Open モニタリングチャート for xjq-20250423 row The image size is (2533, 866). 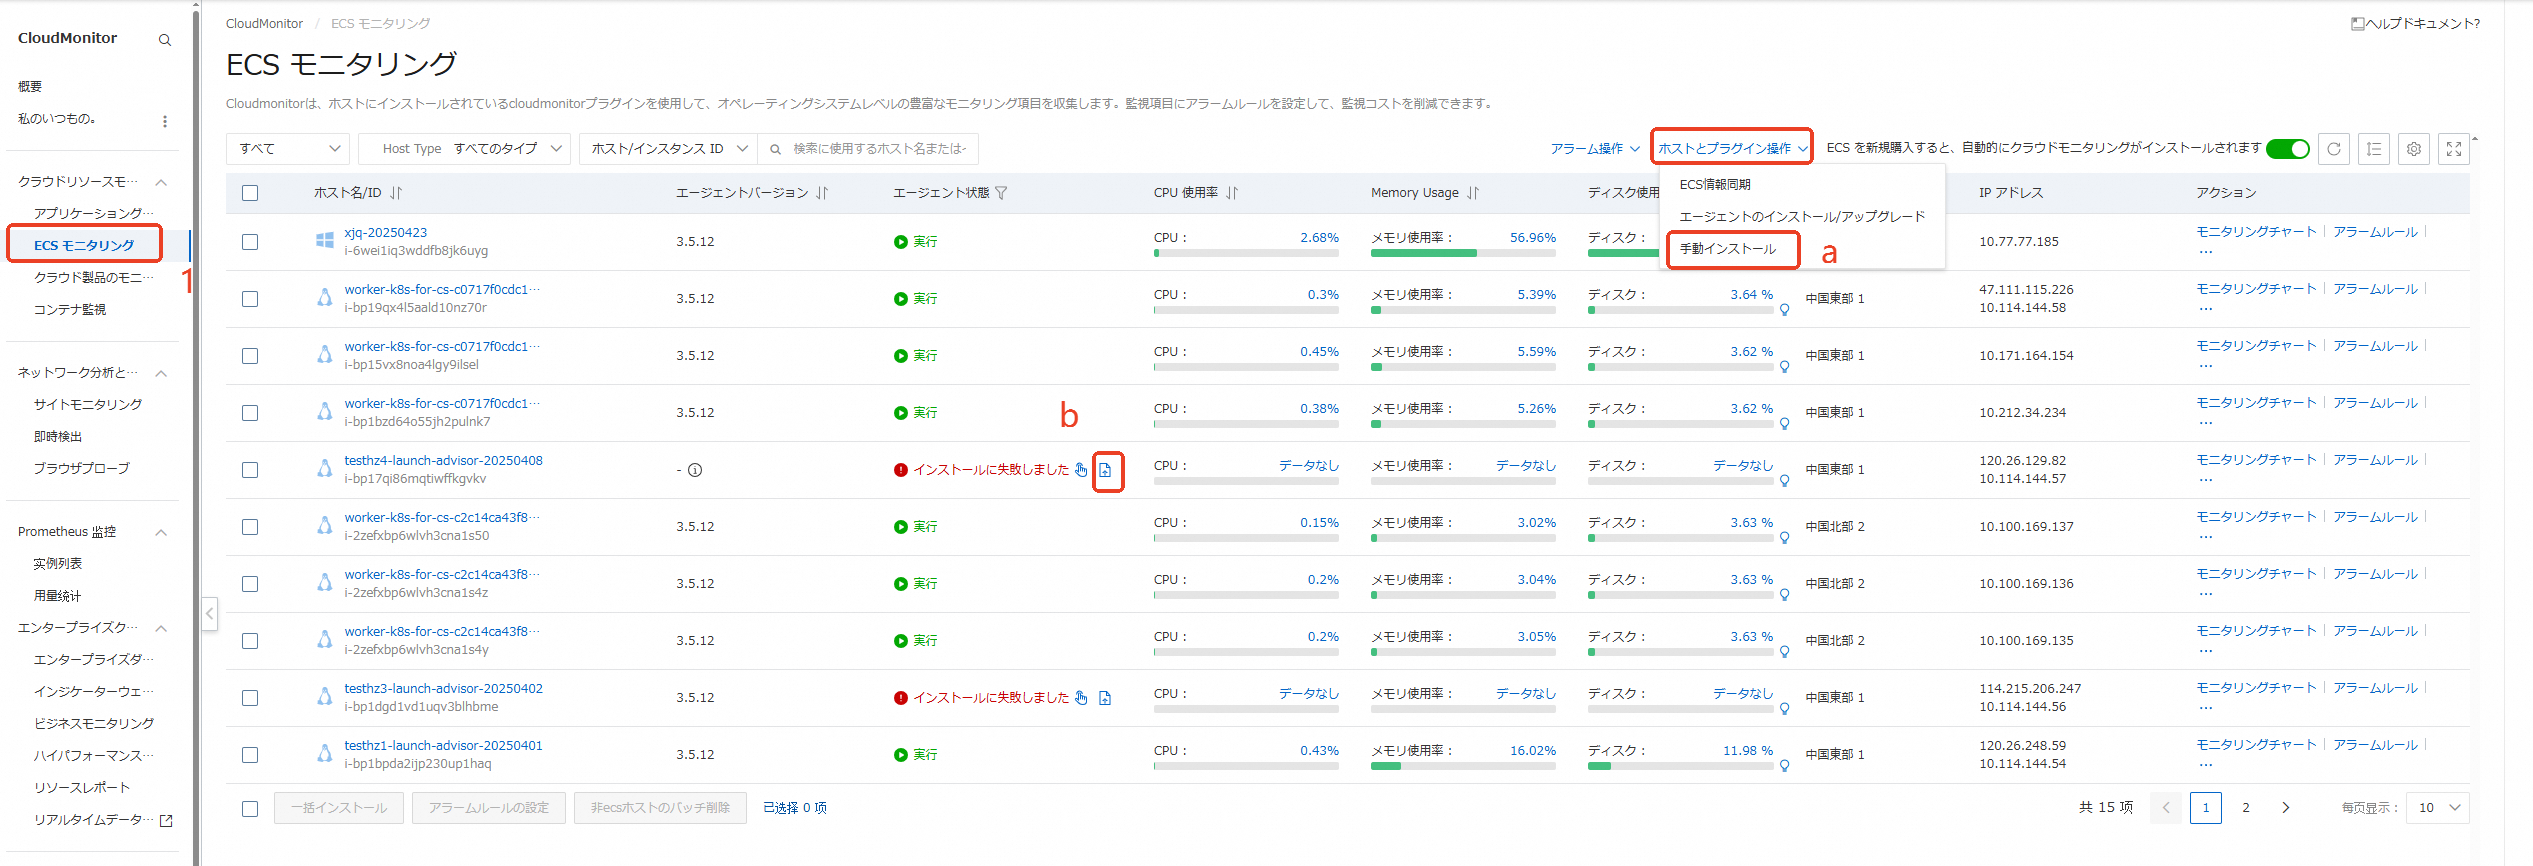(x=2256, y=232)
